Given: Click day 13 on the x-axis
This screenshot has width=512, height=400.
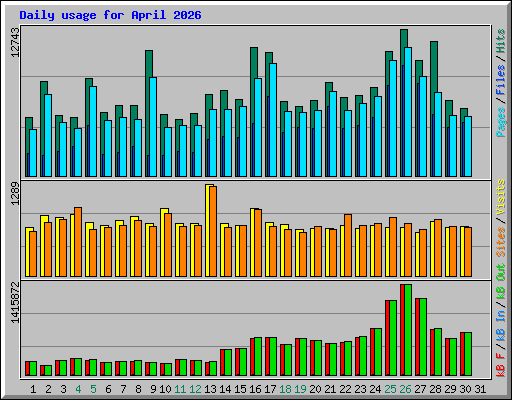Looking at the screenshot, I should (x=210, y=389).
